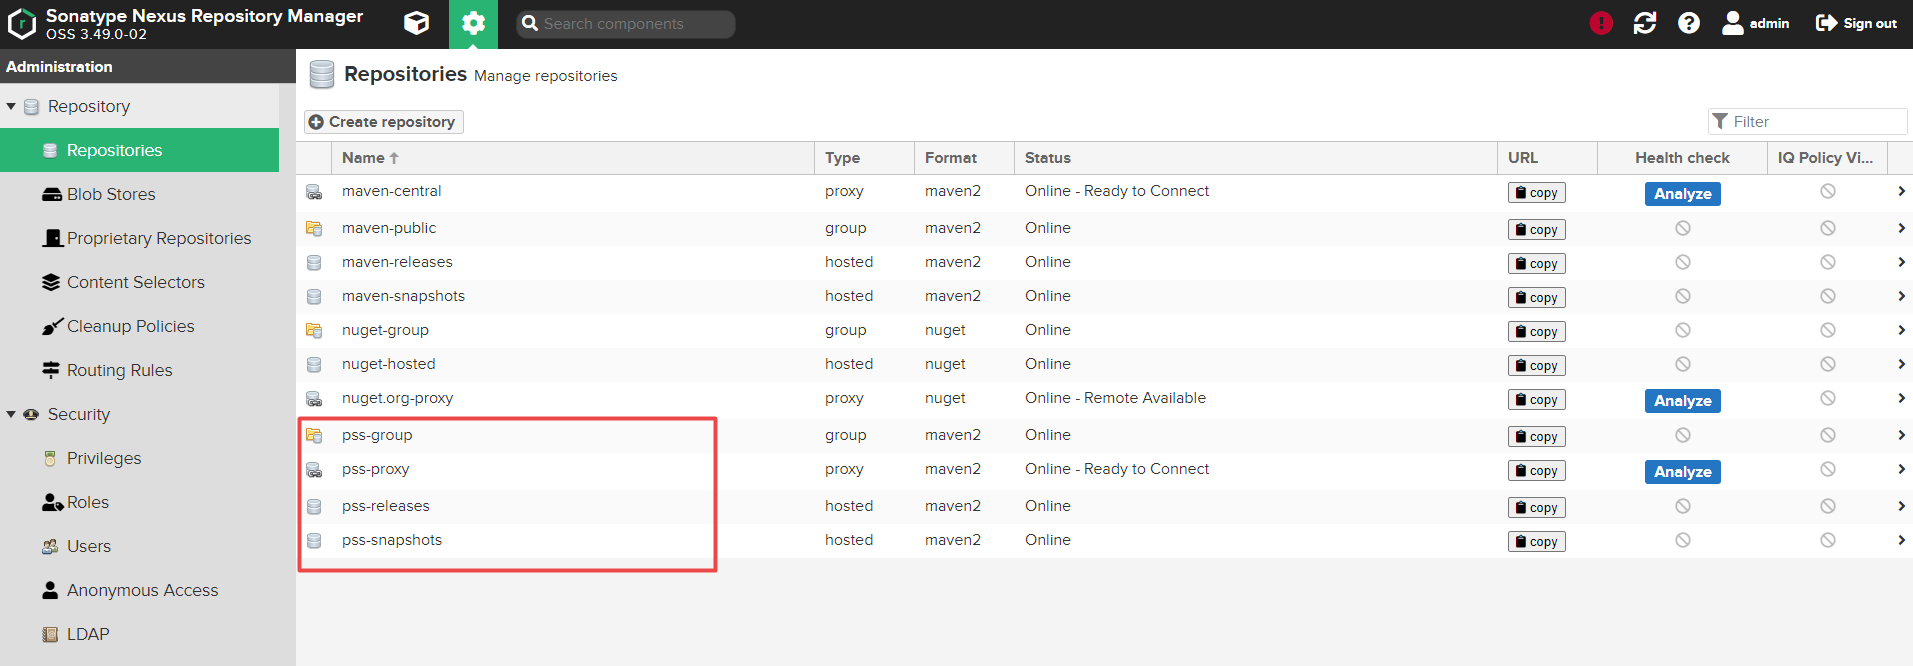This screenshot has width=1913, height=666.
Task: Sign out of Nexus
Action: 1856,23
